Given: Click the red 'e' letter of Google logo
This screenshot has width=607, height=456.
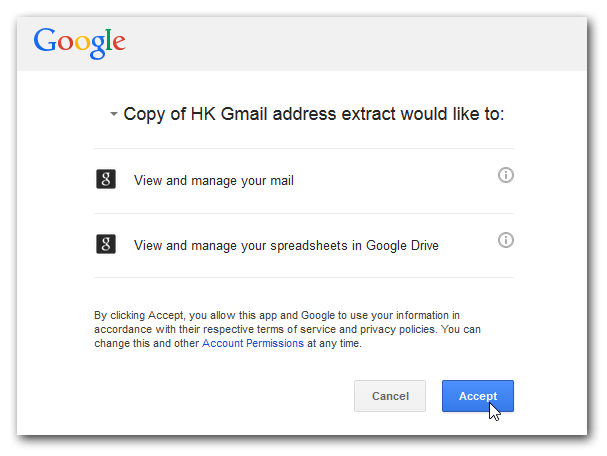Looking at the screenshot, I should click(119, 43).
